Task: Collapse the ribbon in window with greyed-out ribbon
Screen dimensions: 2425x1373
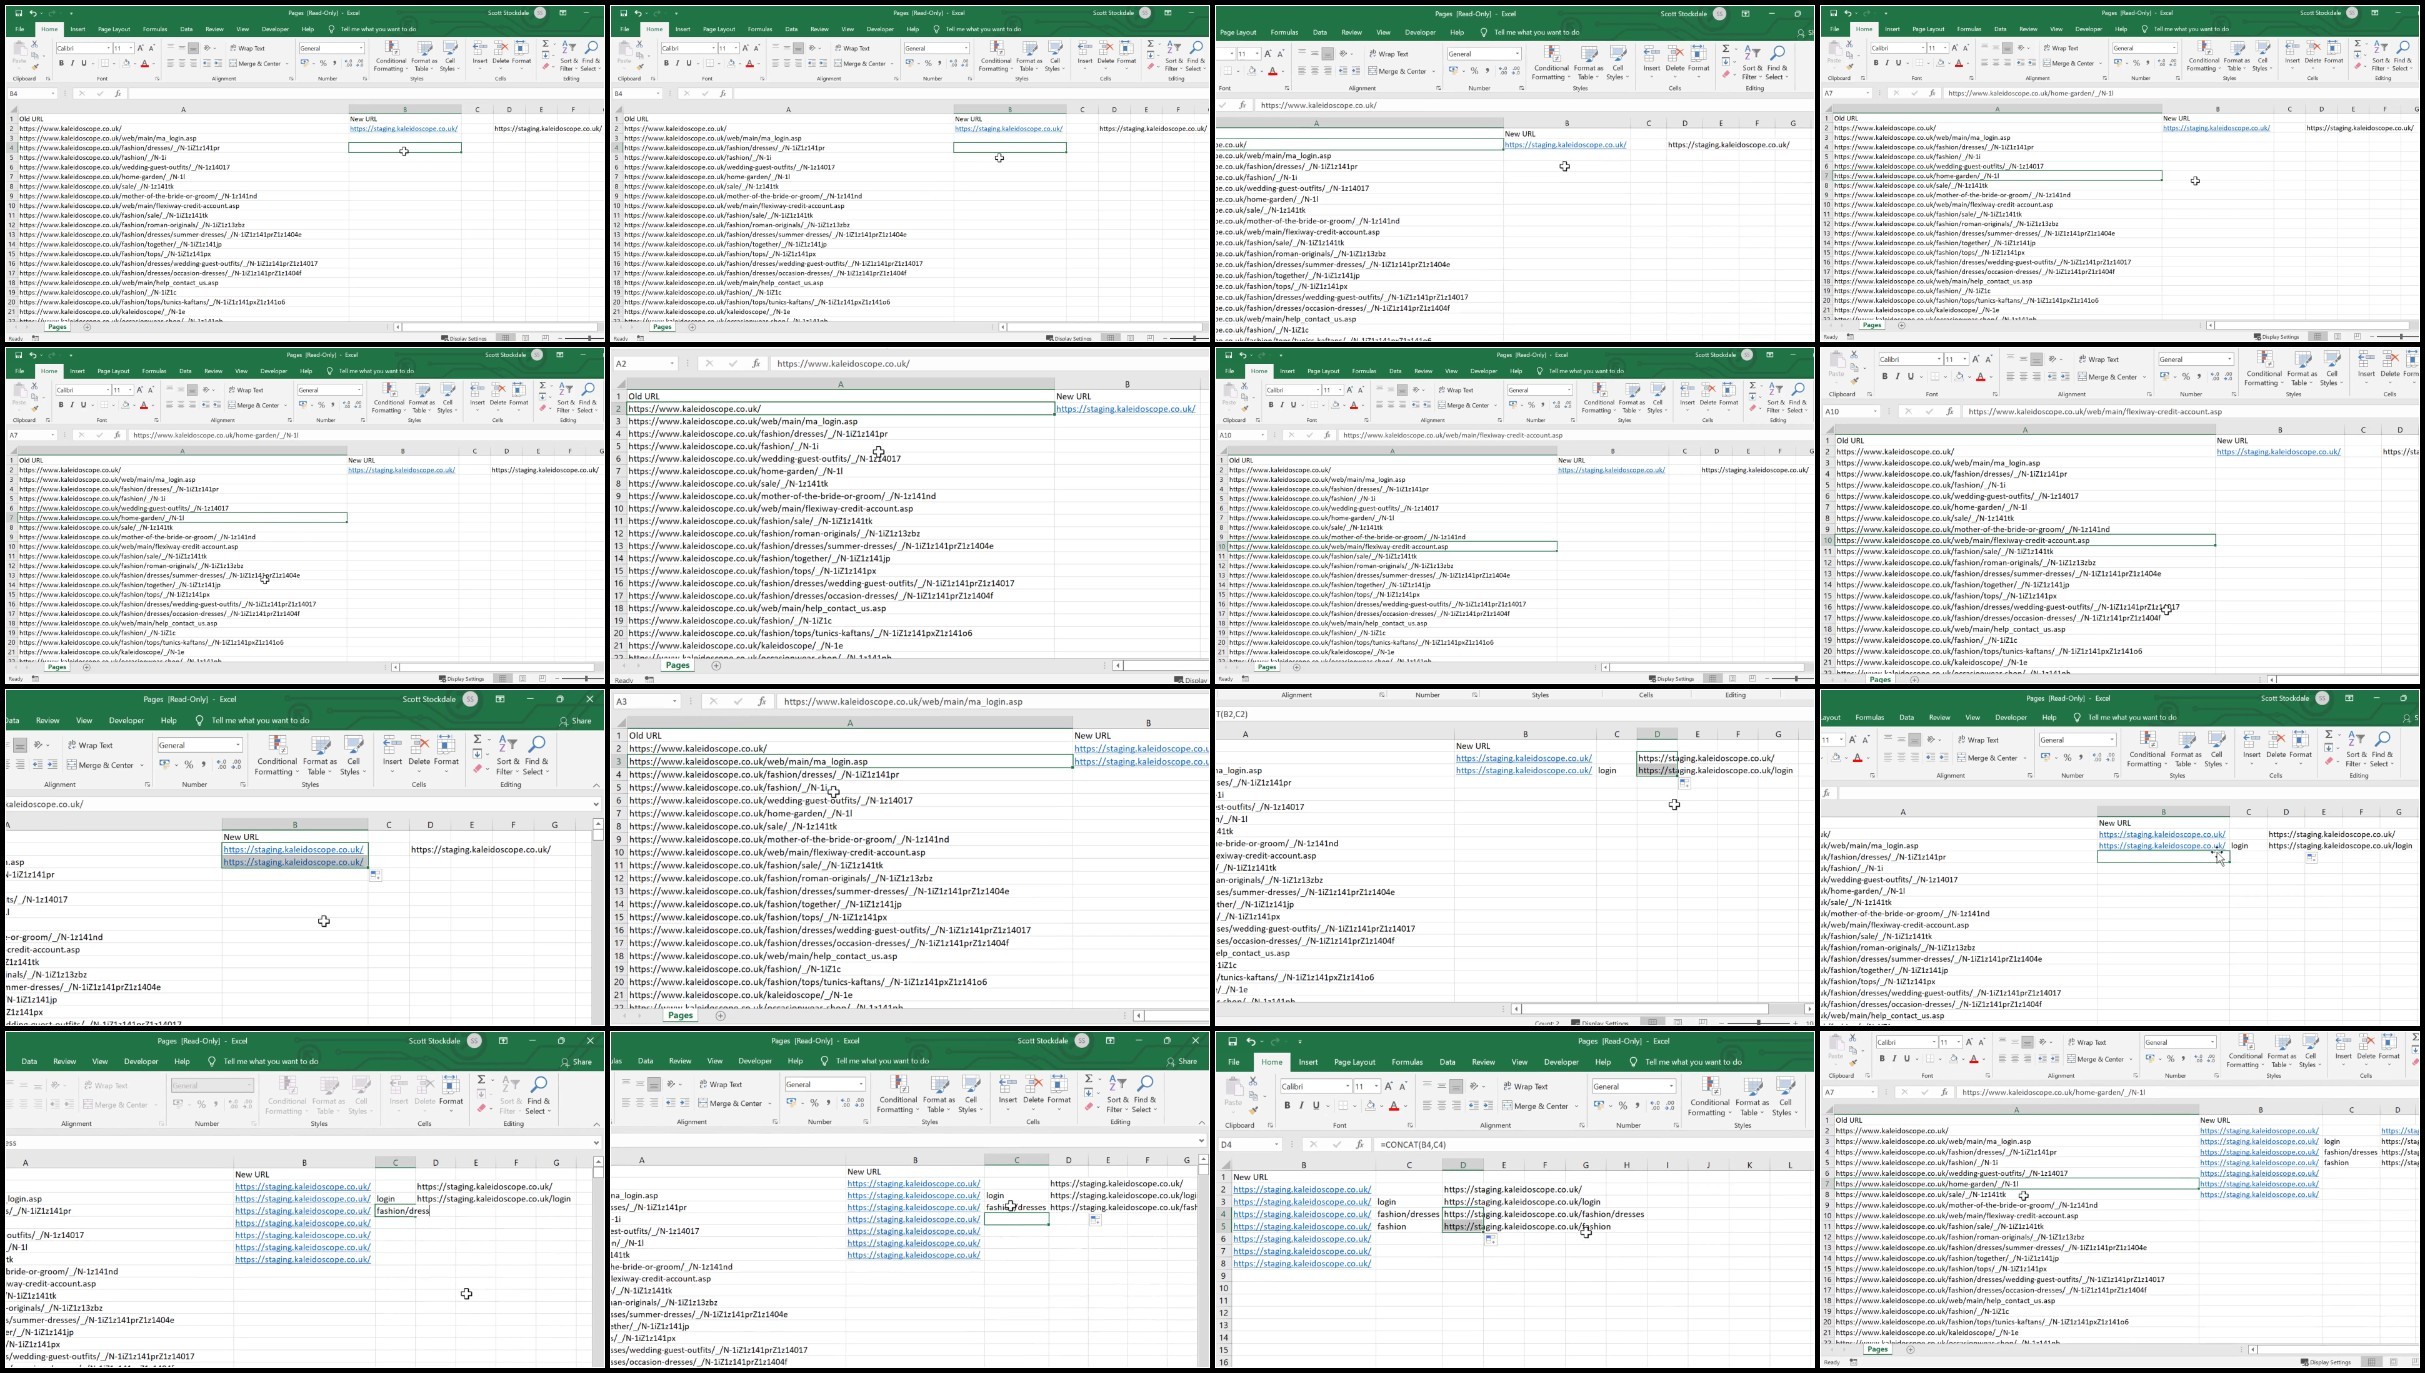Action: tap(597, 1124)
